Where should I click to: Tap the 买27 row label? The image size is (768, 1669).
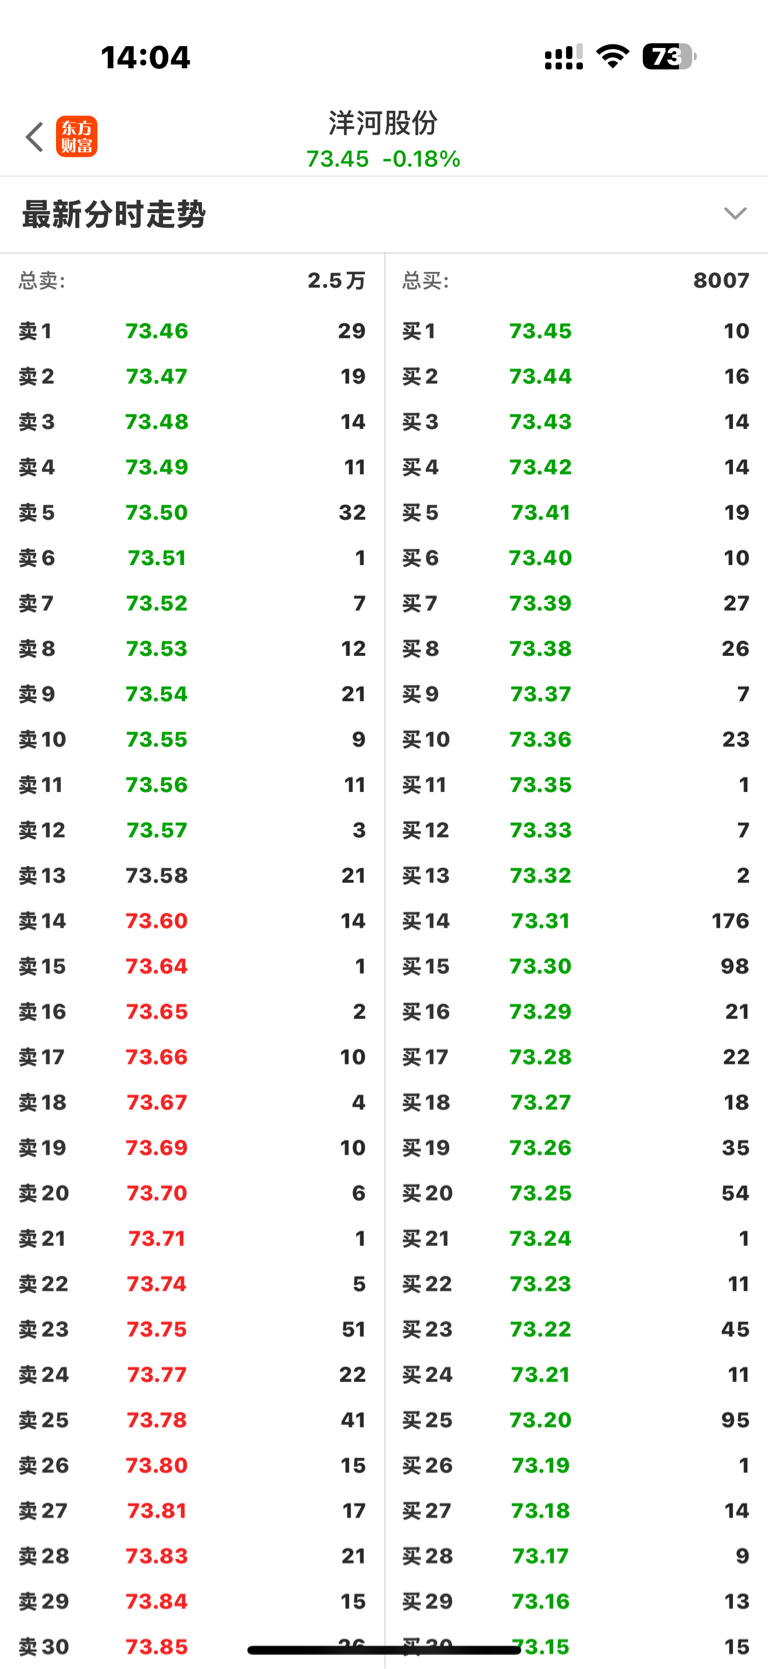(x=427, y=1511)
